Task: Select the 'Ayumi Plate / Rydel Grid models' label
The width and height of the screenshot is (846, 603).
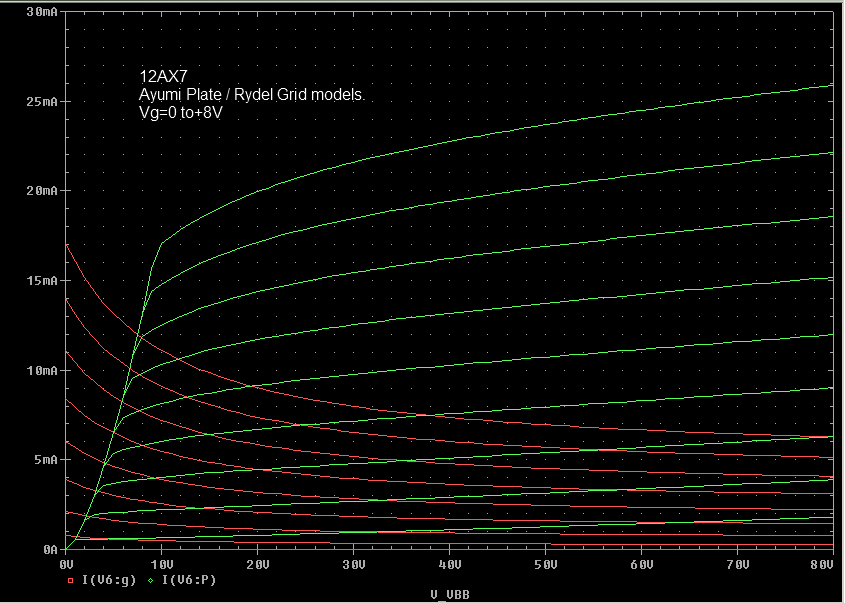Action: [x=251, y=95]
